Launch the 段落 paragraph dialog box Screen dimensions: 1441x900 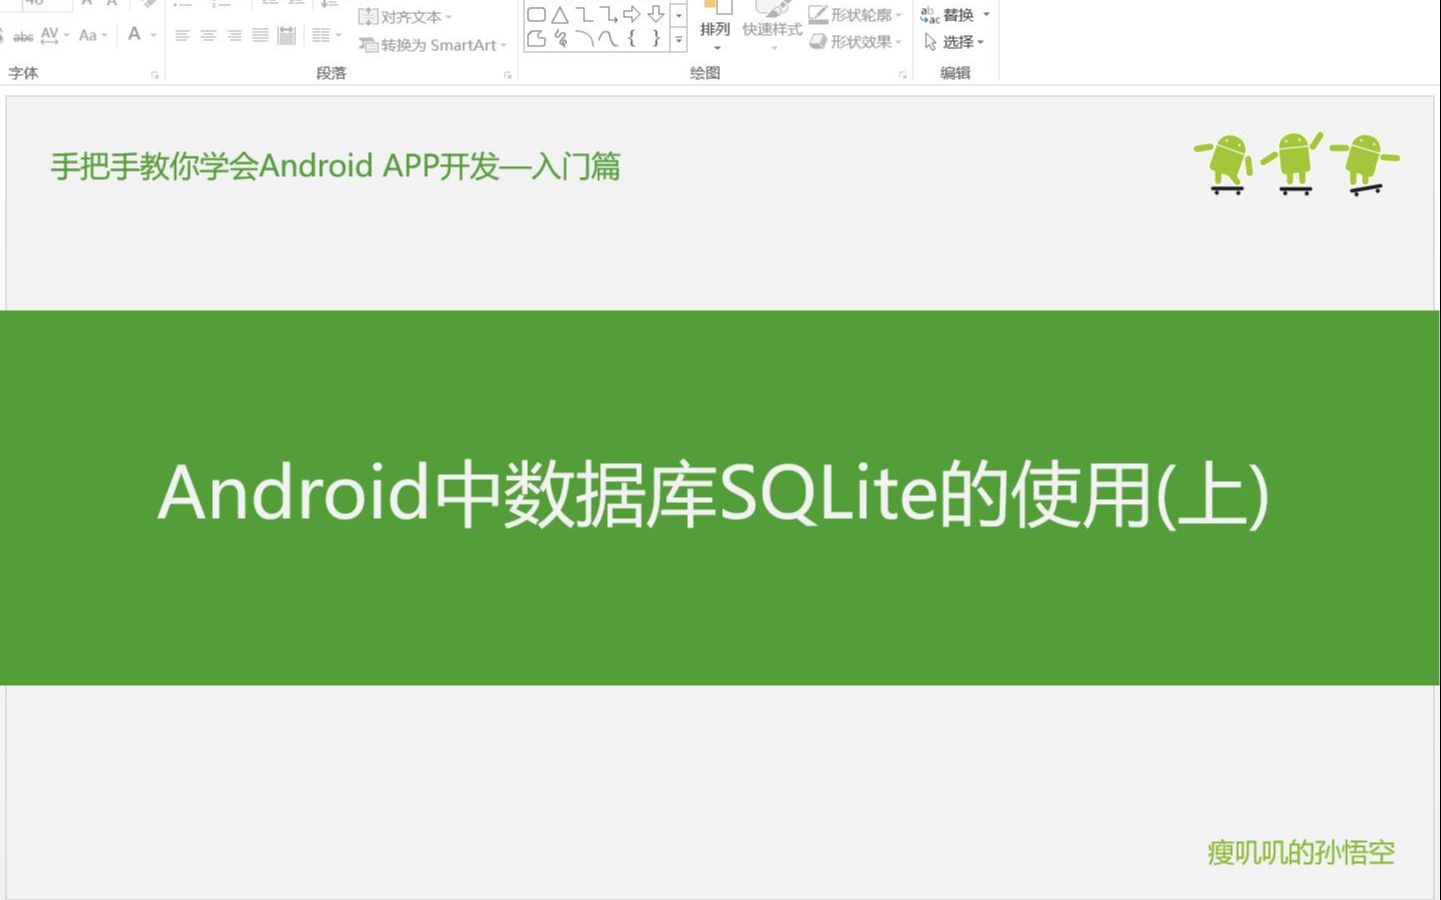pyautogui.click(x=508, y=75)
